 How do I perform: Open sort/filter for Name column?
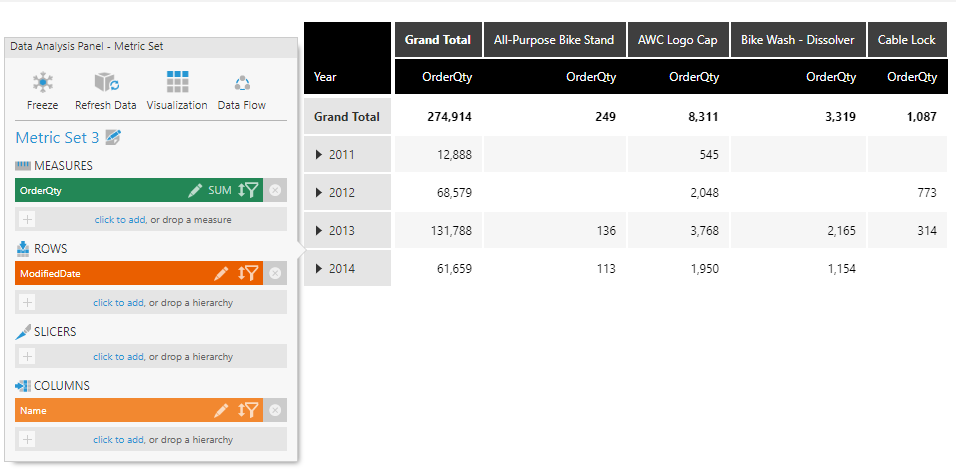(248, 410)
